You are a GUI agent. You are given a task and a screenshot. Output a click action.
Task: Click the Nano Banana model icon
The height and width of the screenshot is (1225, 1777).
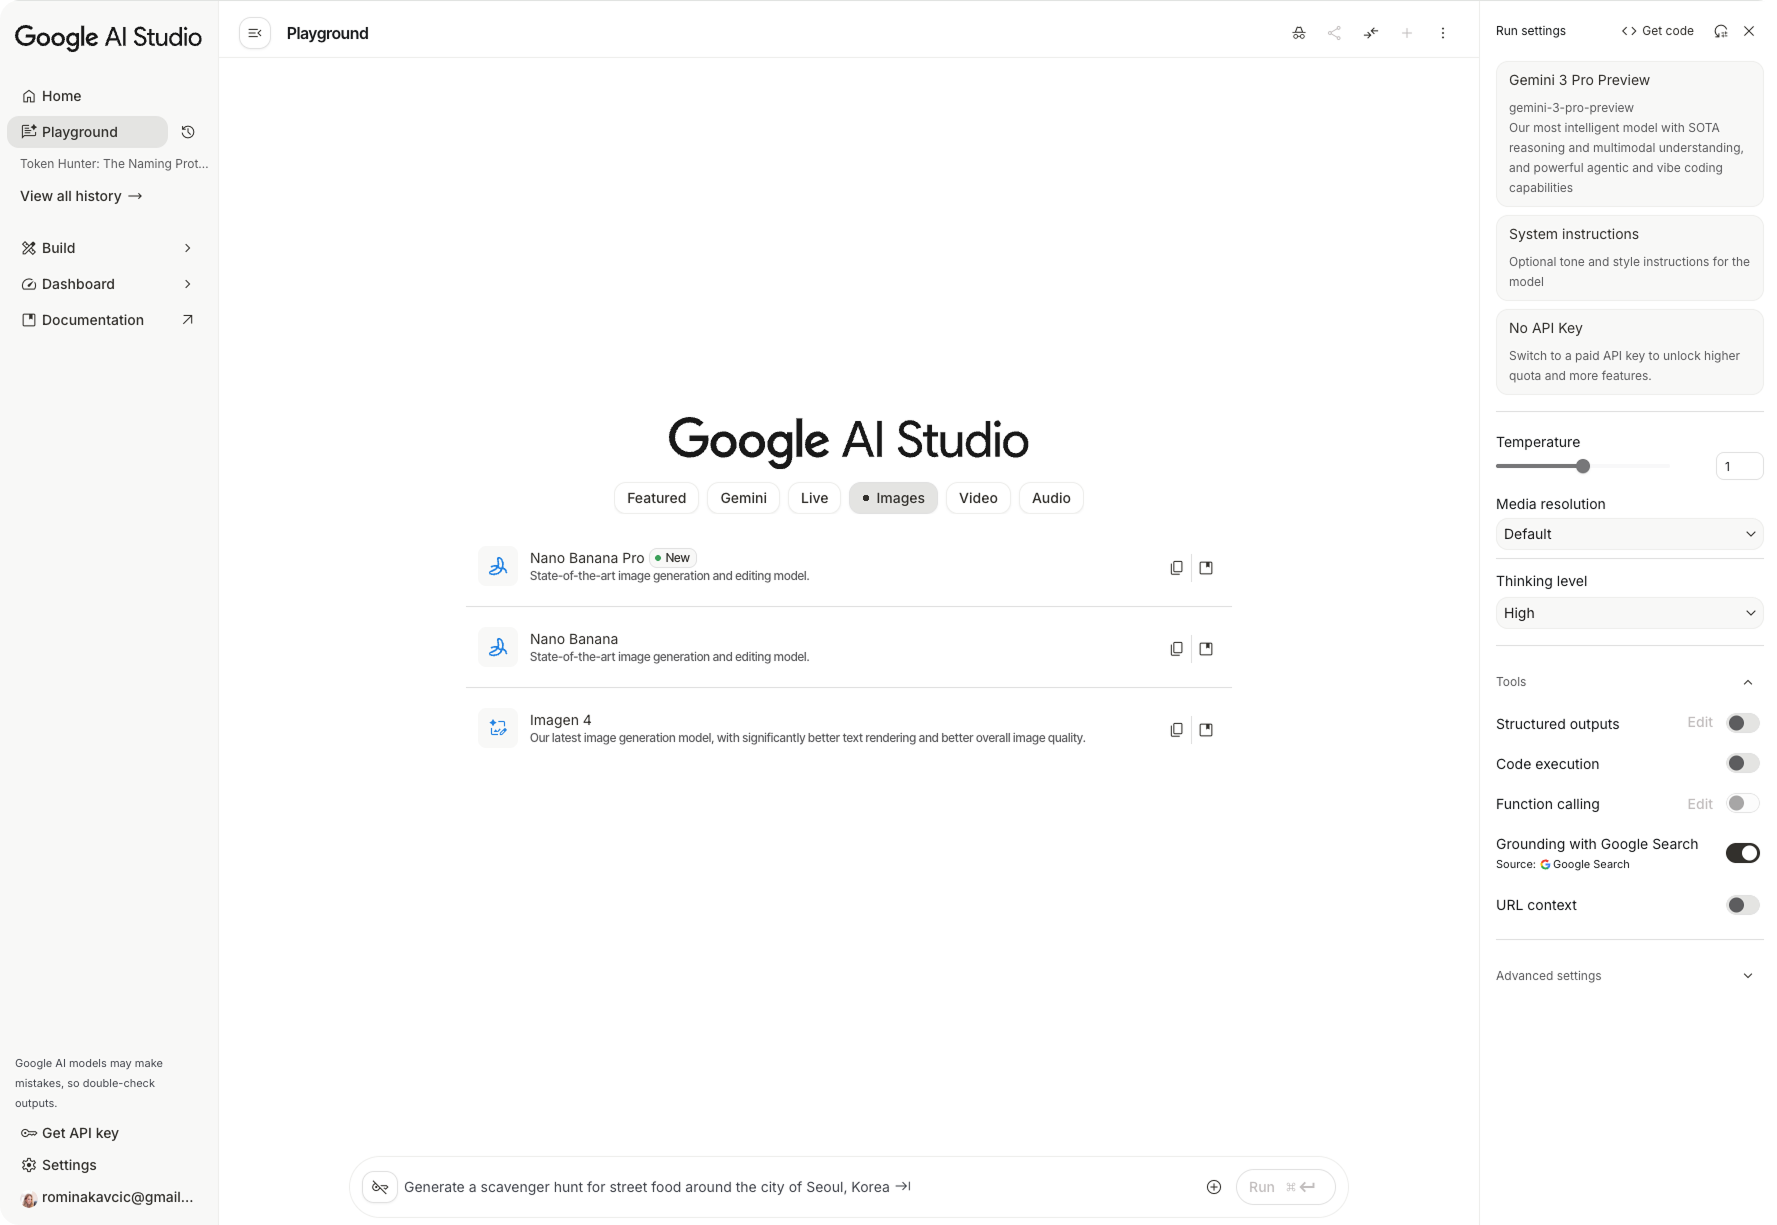(x=498, y=647)
